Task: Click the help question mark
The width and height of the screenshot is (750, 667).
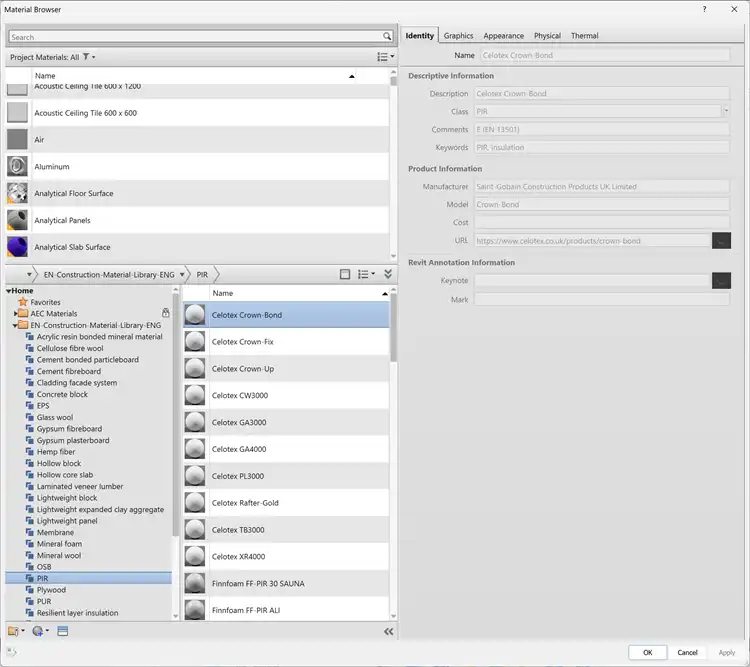Action: tap(705, 9)
